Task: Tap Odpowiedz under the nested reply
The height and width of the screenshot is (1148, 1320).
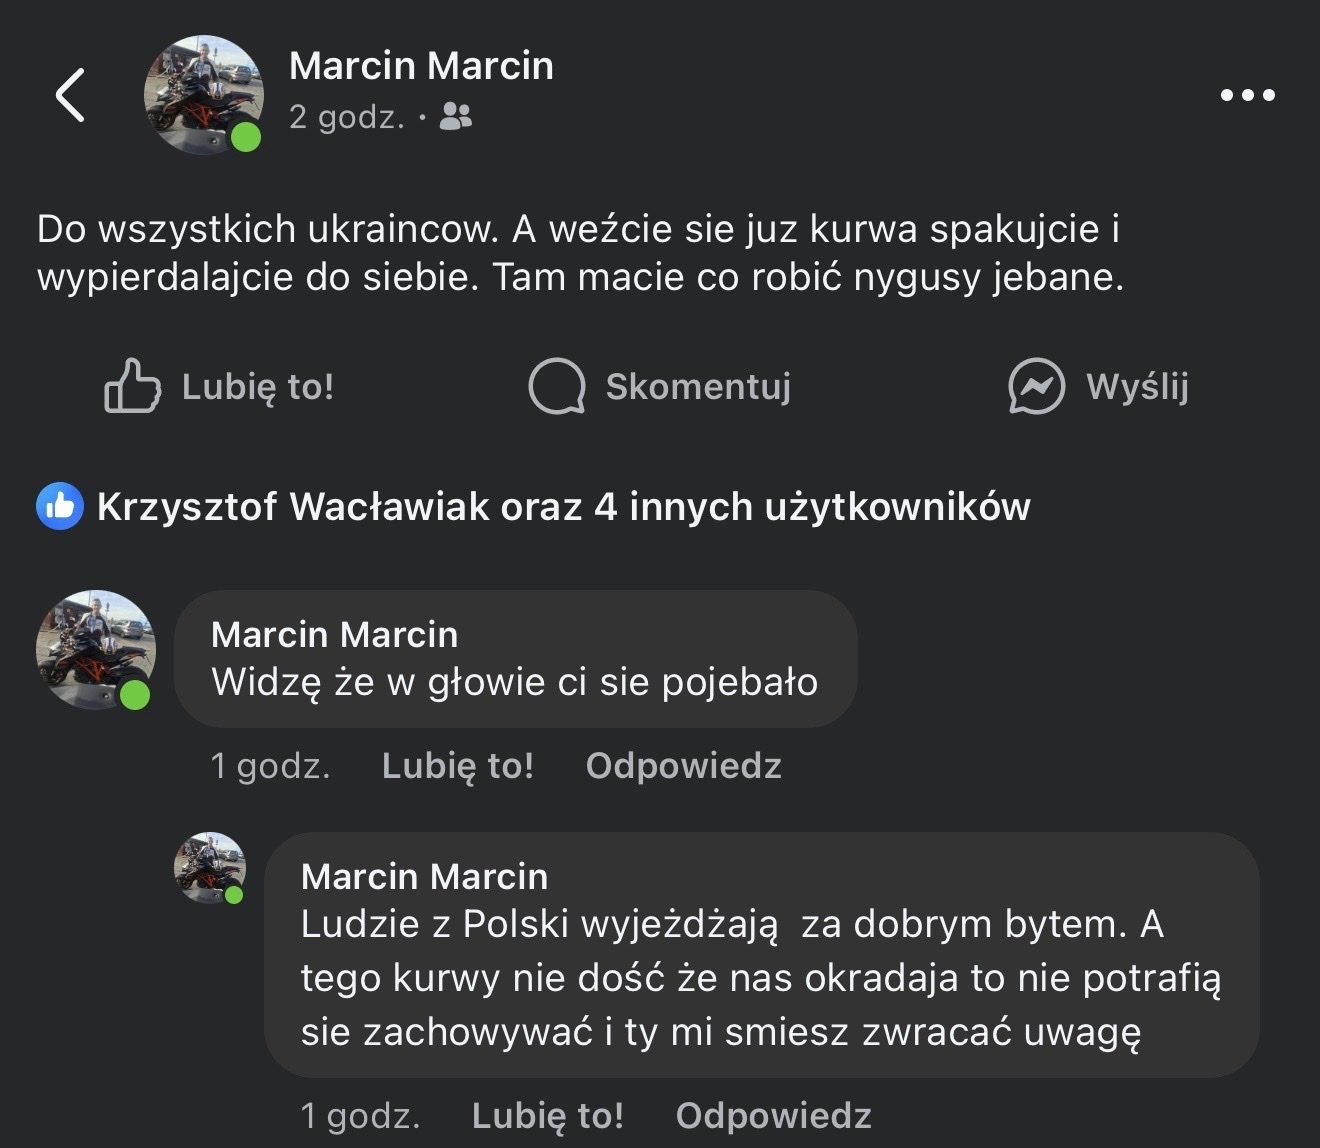Action: pyautogui.click(x=773, y=1115)
